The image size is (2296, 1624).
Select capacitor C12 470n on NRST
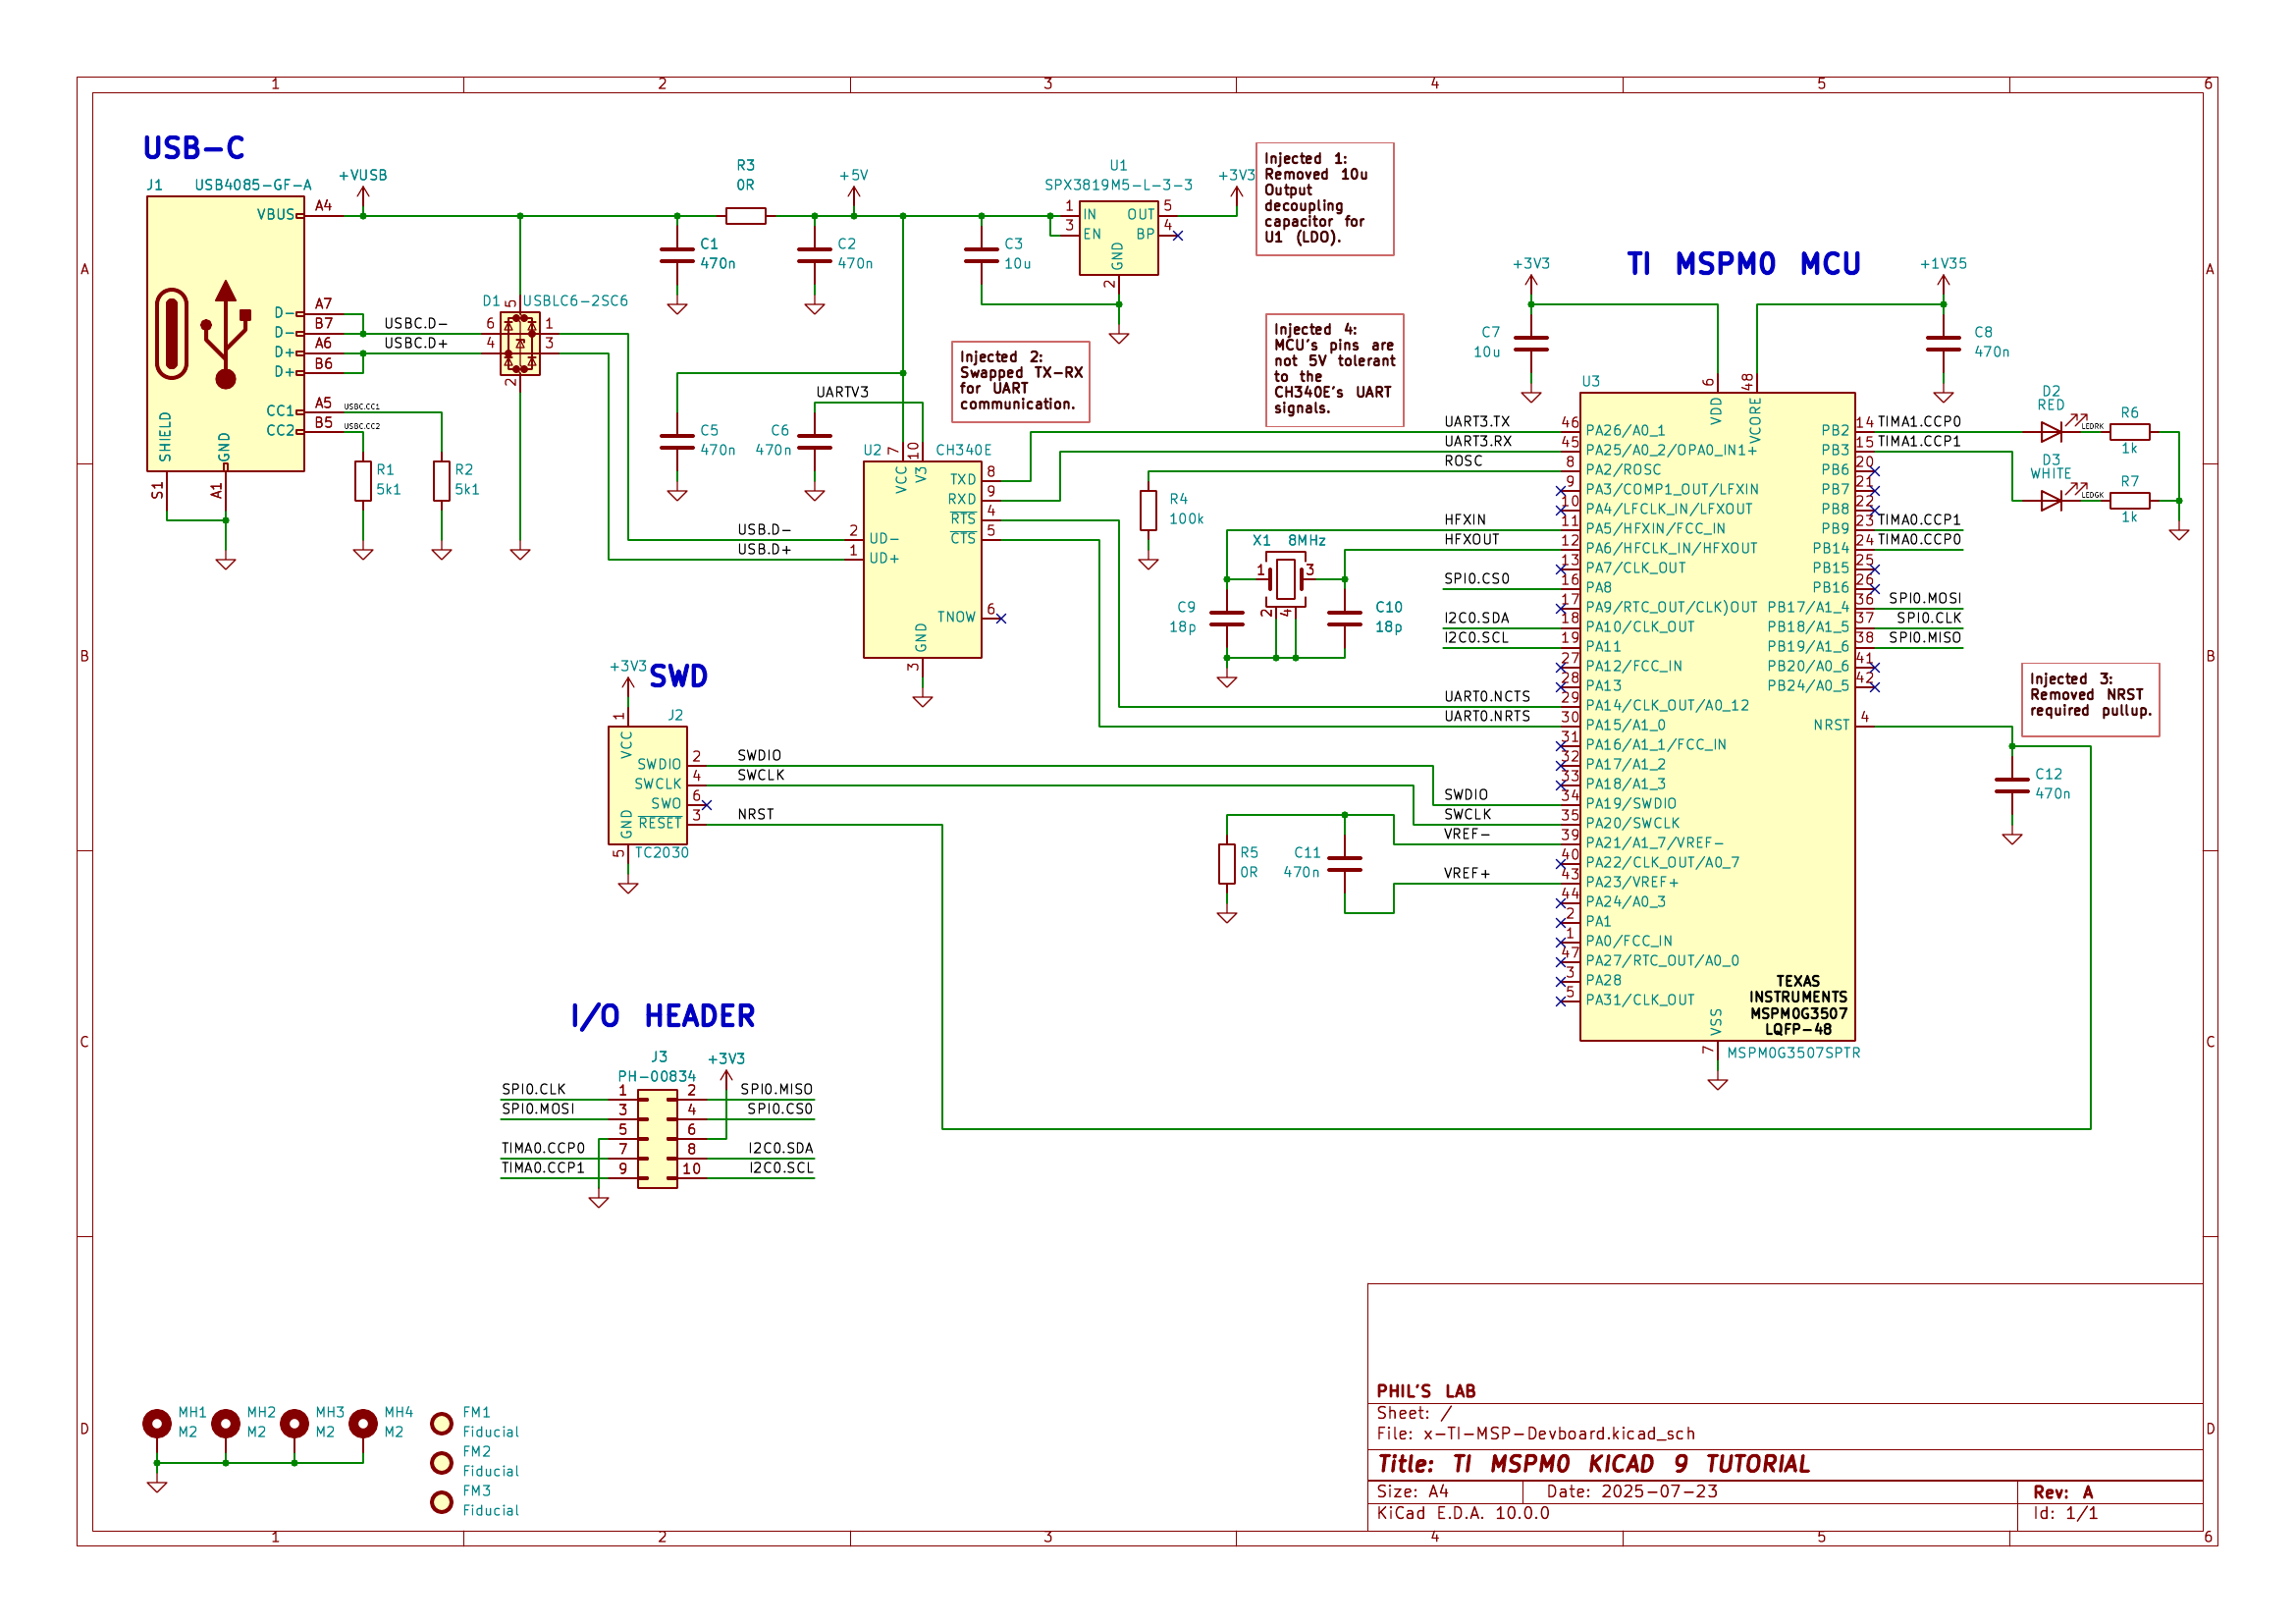(x=2012, y=785)
